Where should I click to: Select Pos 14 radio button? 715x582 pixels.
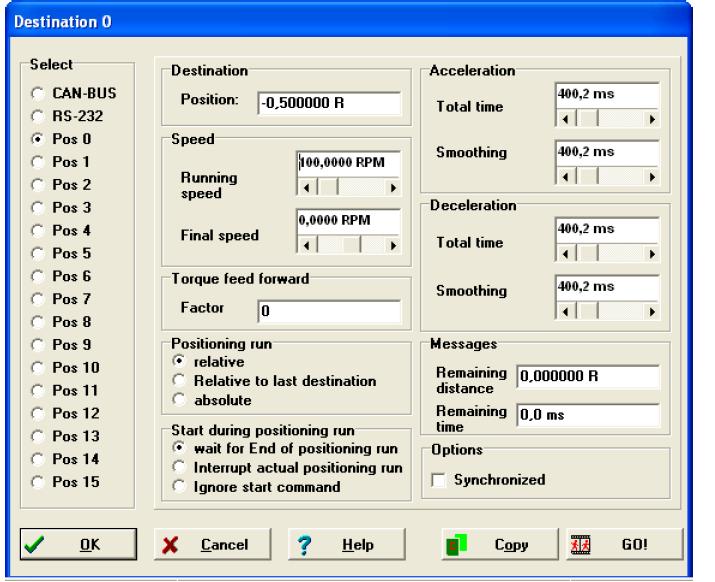(37, 459)
